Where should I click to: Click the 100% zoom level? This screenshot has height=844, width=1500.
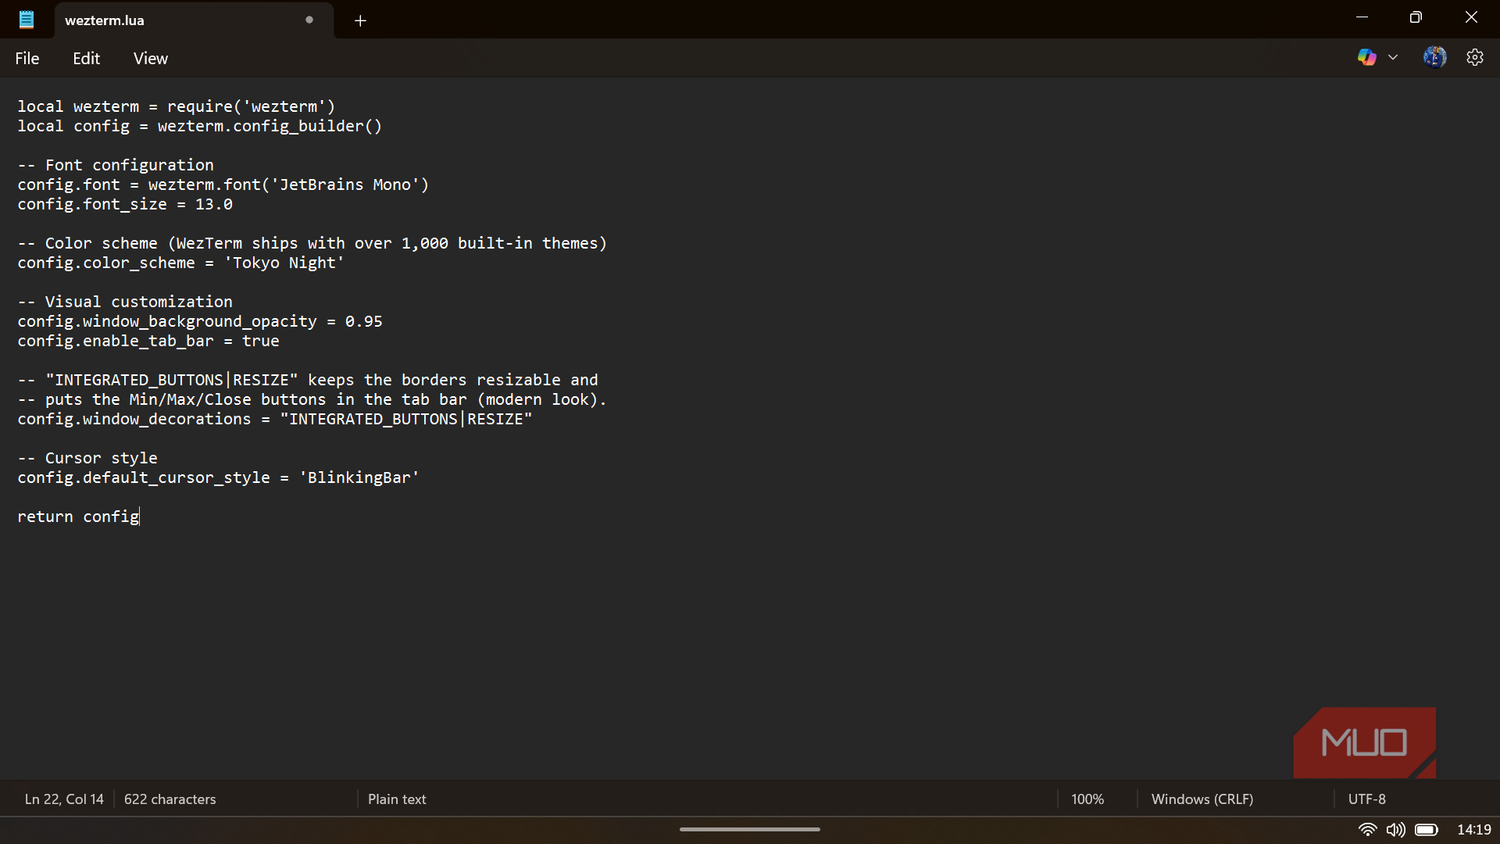click(x=1087, y=799)
